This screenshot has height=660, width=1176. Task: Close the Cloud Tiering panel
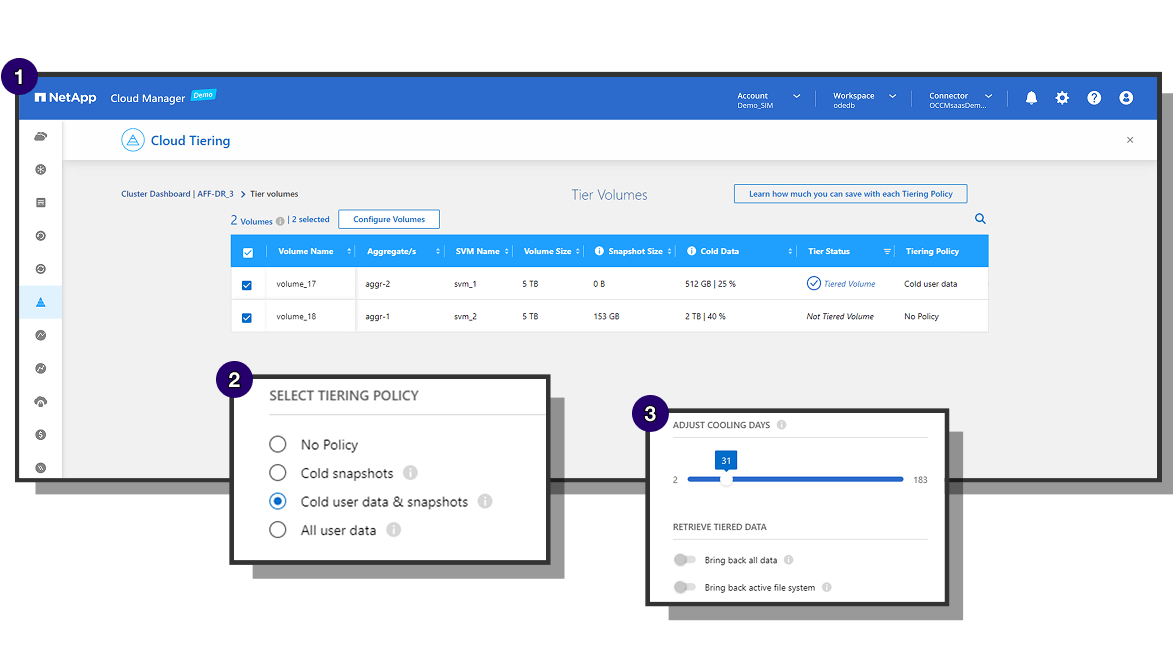pyautogui.click(x=1130, y=140)
